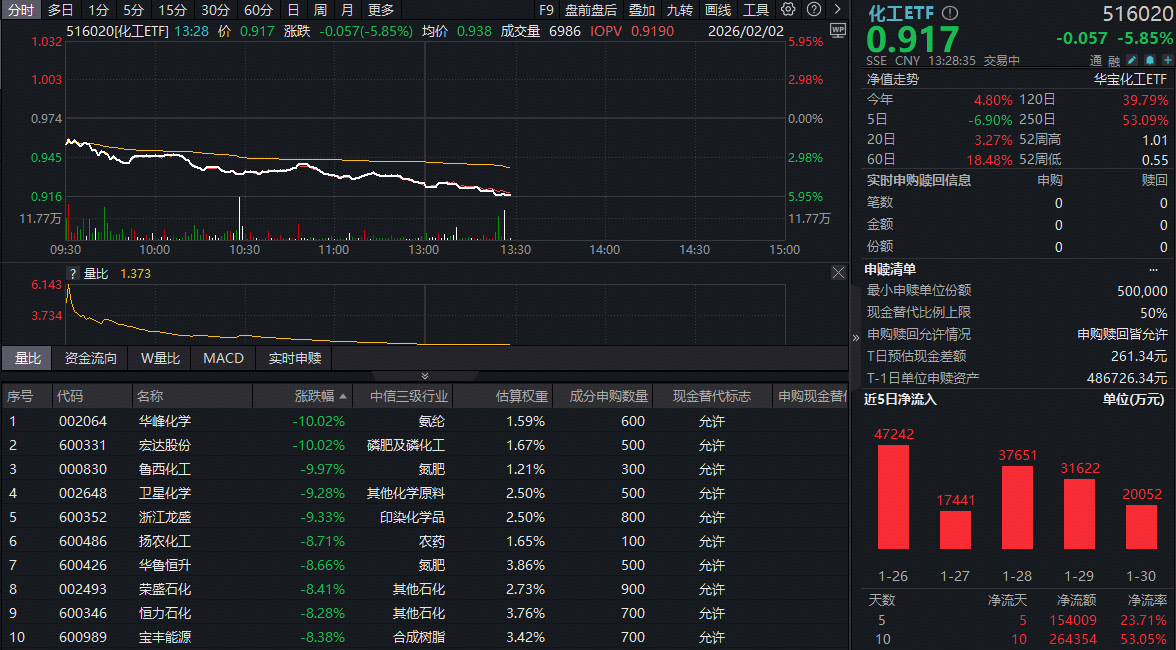Open the price alert bell icon
This screenshot has width=1176, height=650.
click(1149, 60)
